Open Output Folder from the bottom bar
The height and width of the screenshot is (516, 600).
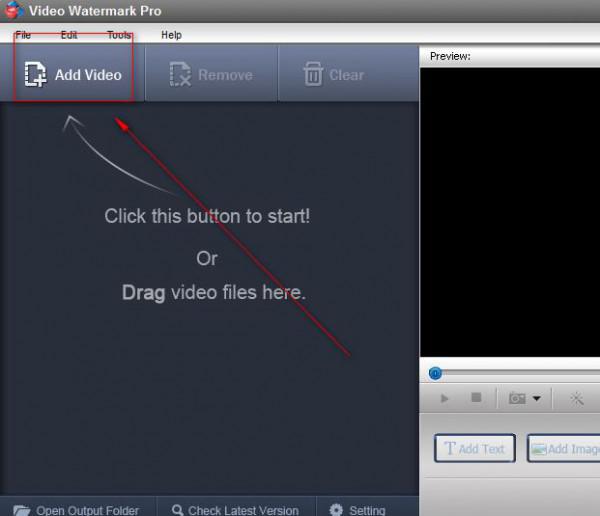76,509
